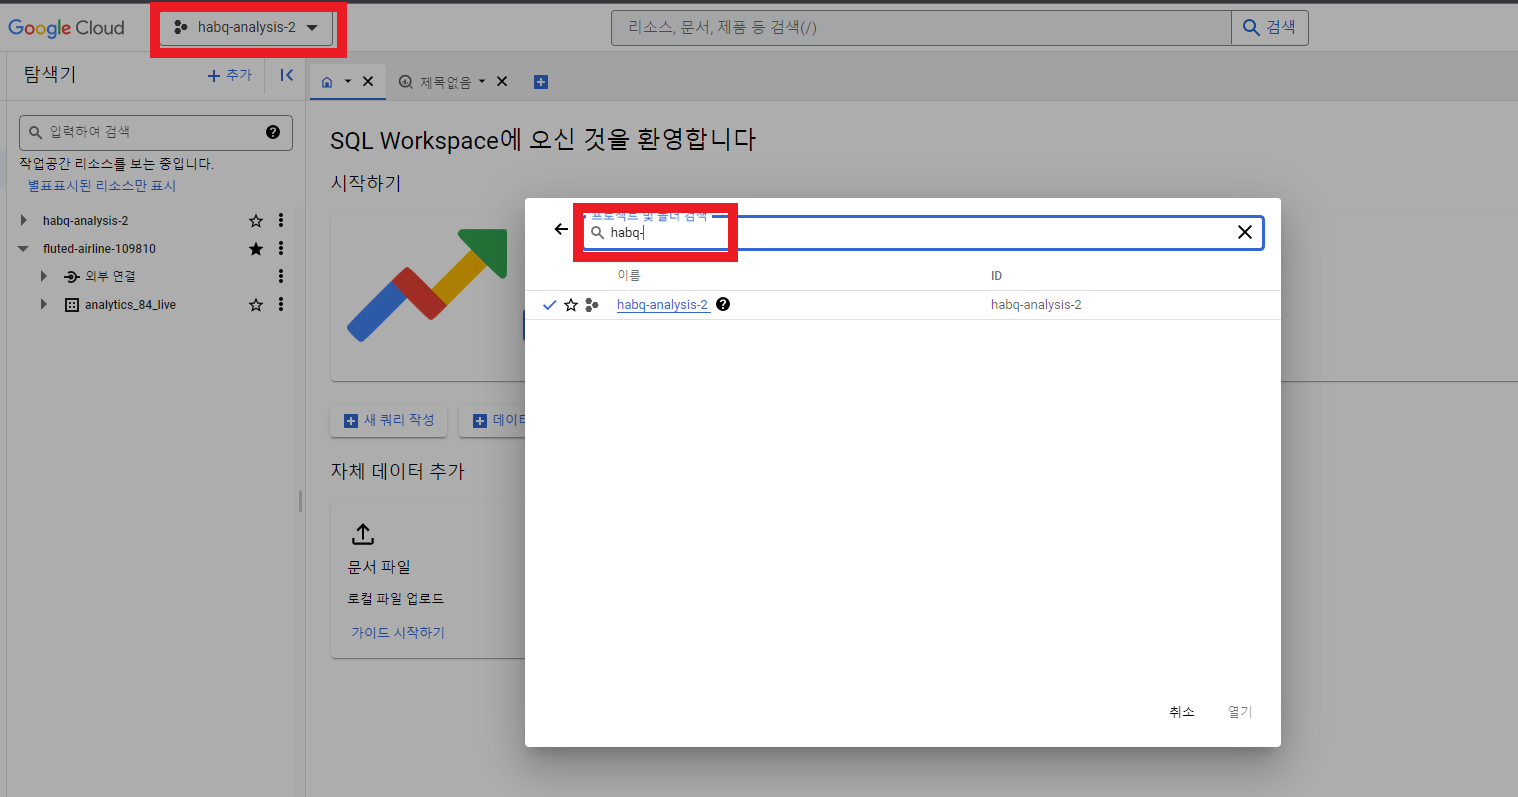Screen dimensions: 1518x797
Task: Open the home tab dropdown arrow
Action: click(x=348, y=82)
